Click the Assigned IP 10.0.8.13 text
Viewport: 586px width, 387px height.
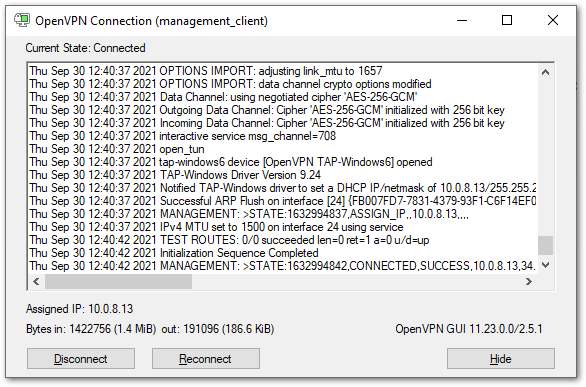[x=80, y=309]
